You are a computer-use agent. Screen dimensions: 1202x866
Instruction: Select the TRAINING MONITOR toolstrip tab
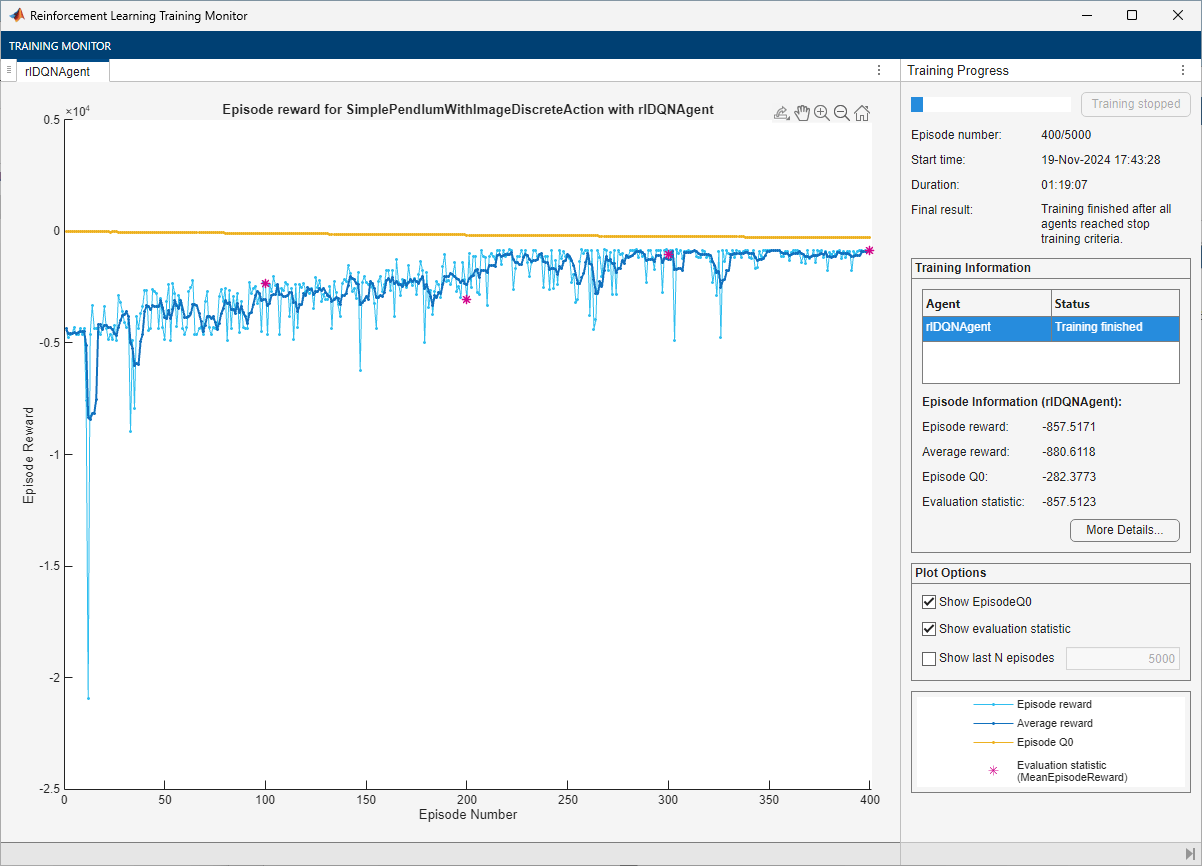pyautogui.click(x=60, y=46)
